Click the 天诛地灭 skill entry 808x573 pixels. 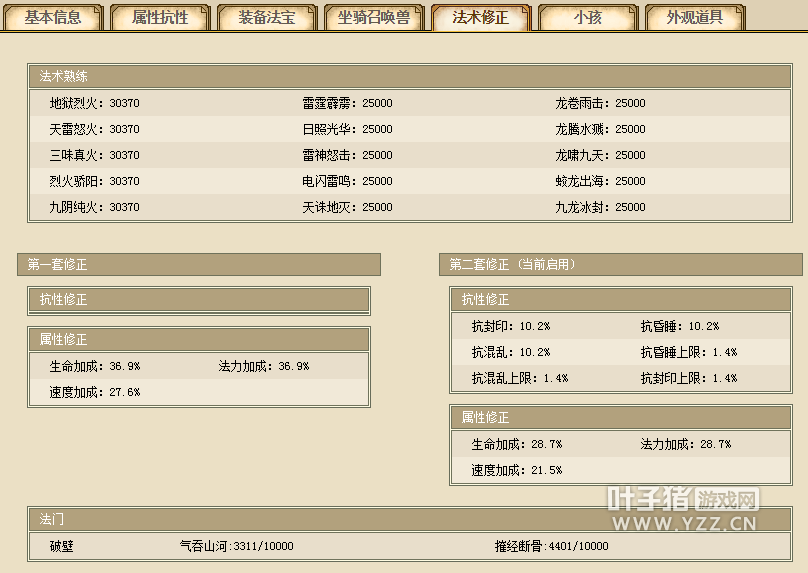coord(347,207)
